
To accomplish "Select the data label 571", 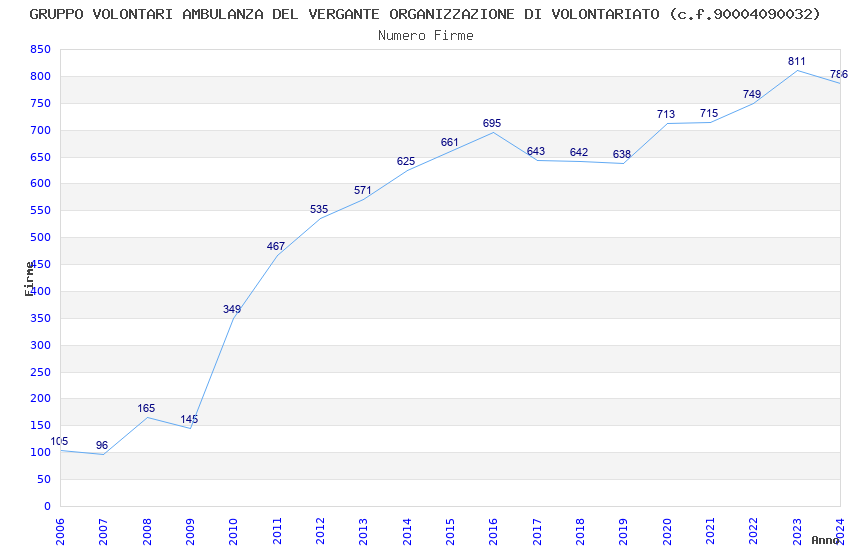I will (x=363, y=191).
